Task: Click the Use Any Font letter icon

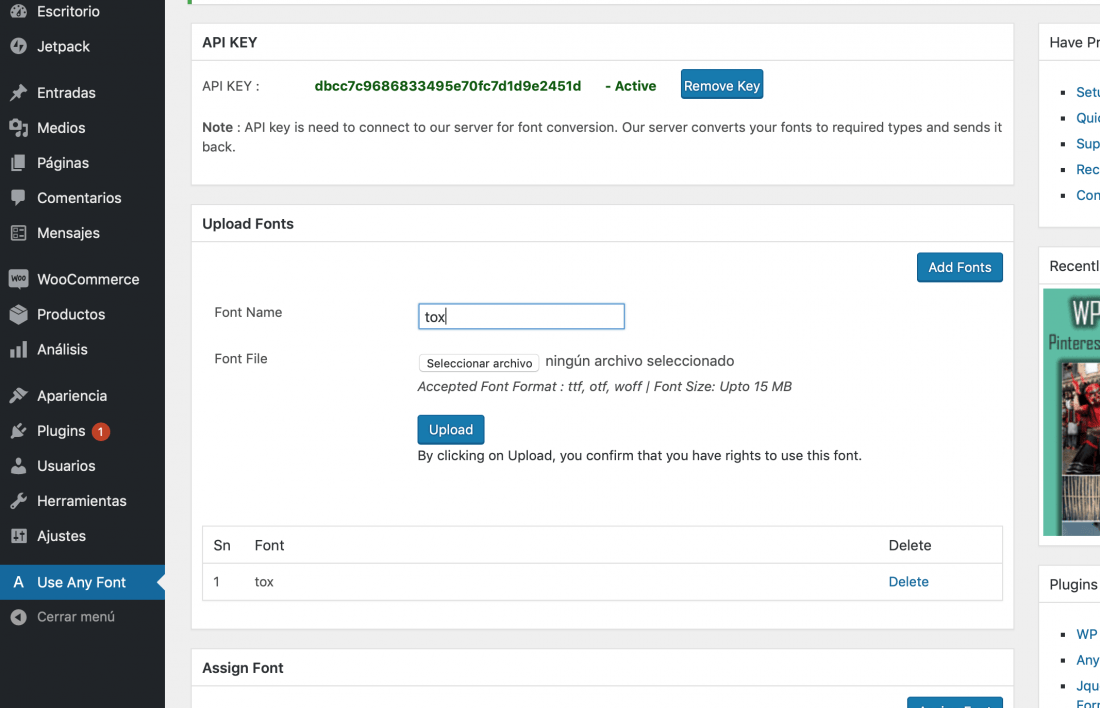Action: [19, 582]
